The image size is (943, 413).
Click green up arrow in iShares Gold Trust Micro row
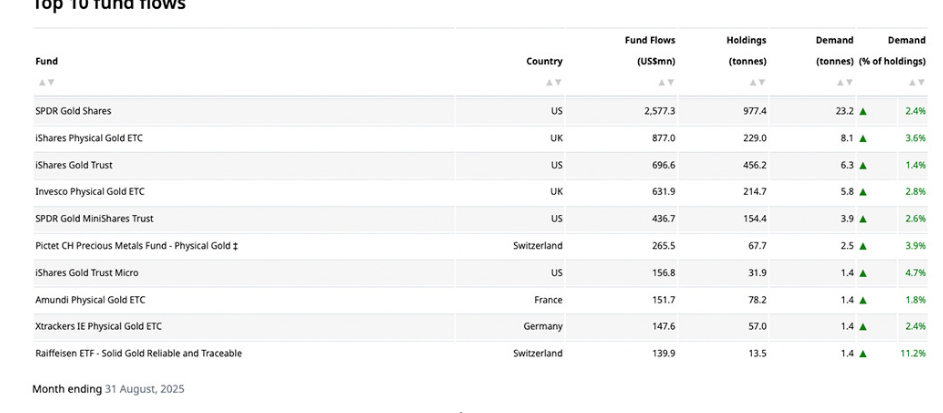coord(863,273)
